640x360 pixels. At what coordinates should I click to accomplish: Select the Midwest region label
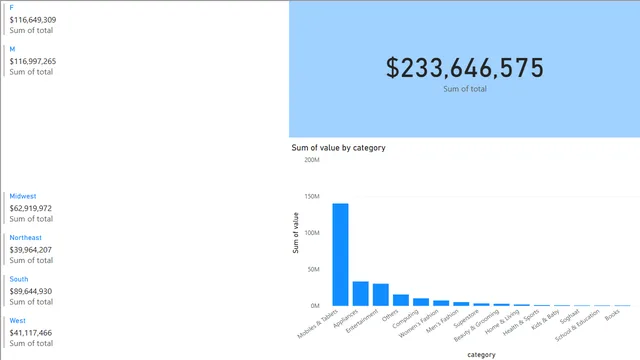(23, 196)
